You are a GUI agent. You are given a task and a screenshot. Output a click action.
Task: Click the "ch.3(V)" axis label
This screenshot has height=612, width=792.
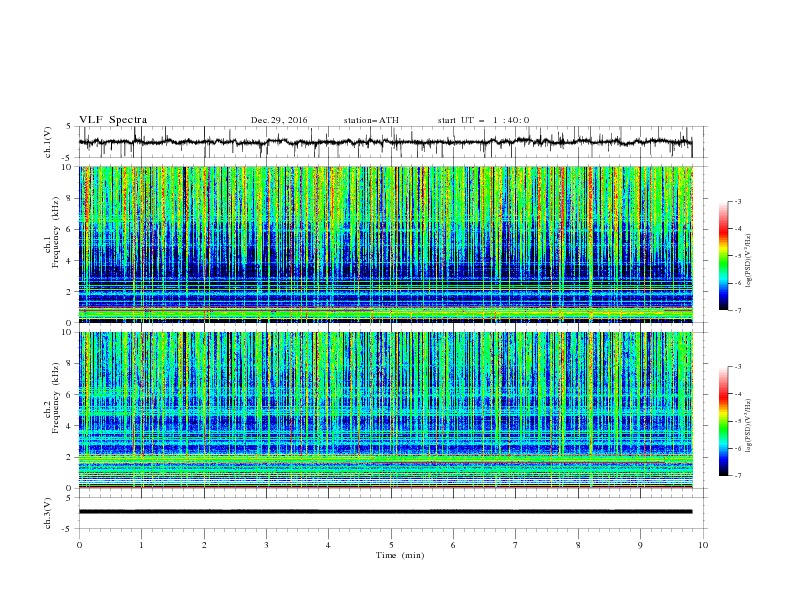tap(48, 513)
